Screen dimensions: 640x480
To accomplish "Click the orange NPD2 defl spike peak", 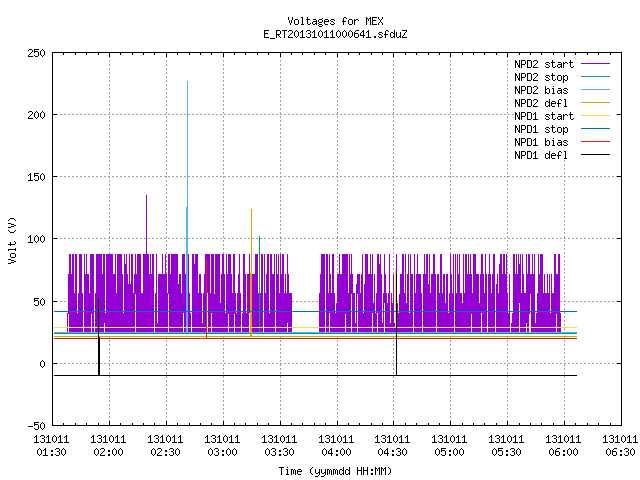I will pyautogui.click(x=251, y=211).
